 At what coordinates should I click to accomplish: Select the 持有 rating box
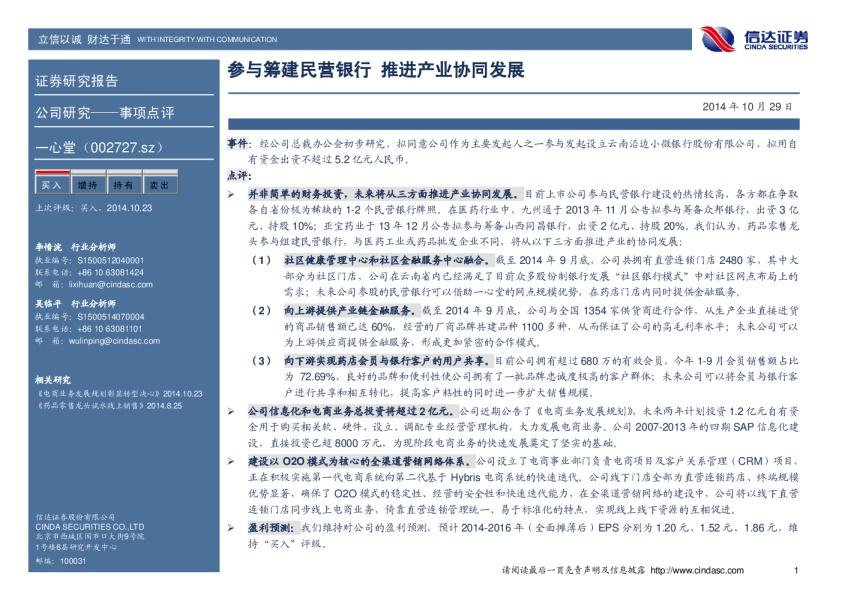[x=123, y=185]
